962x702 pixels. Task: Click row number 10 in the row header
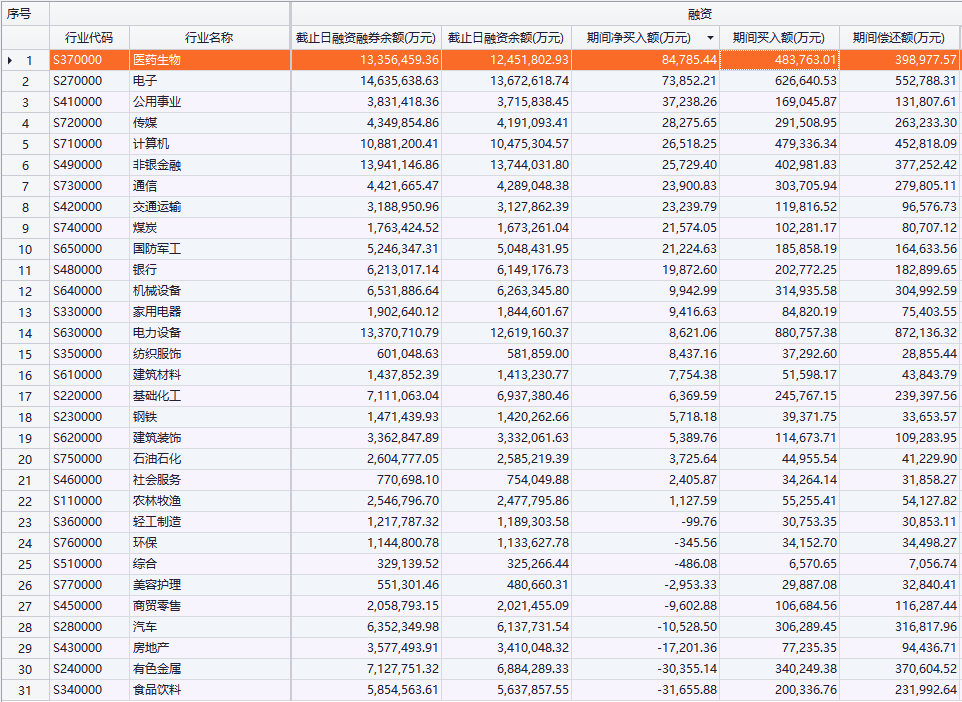[x=25, y=249]
